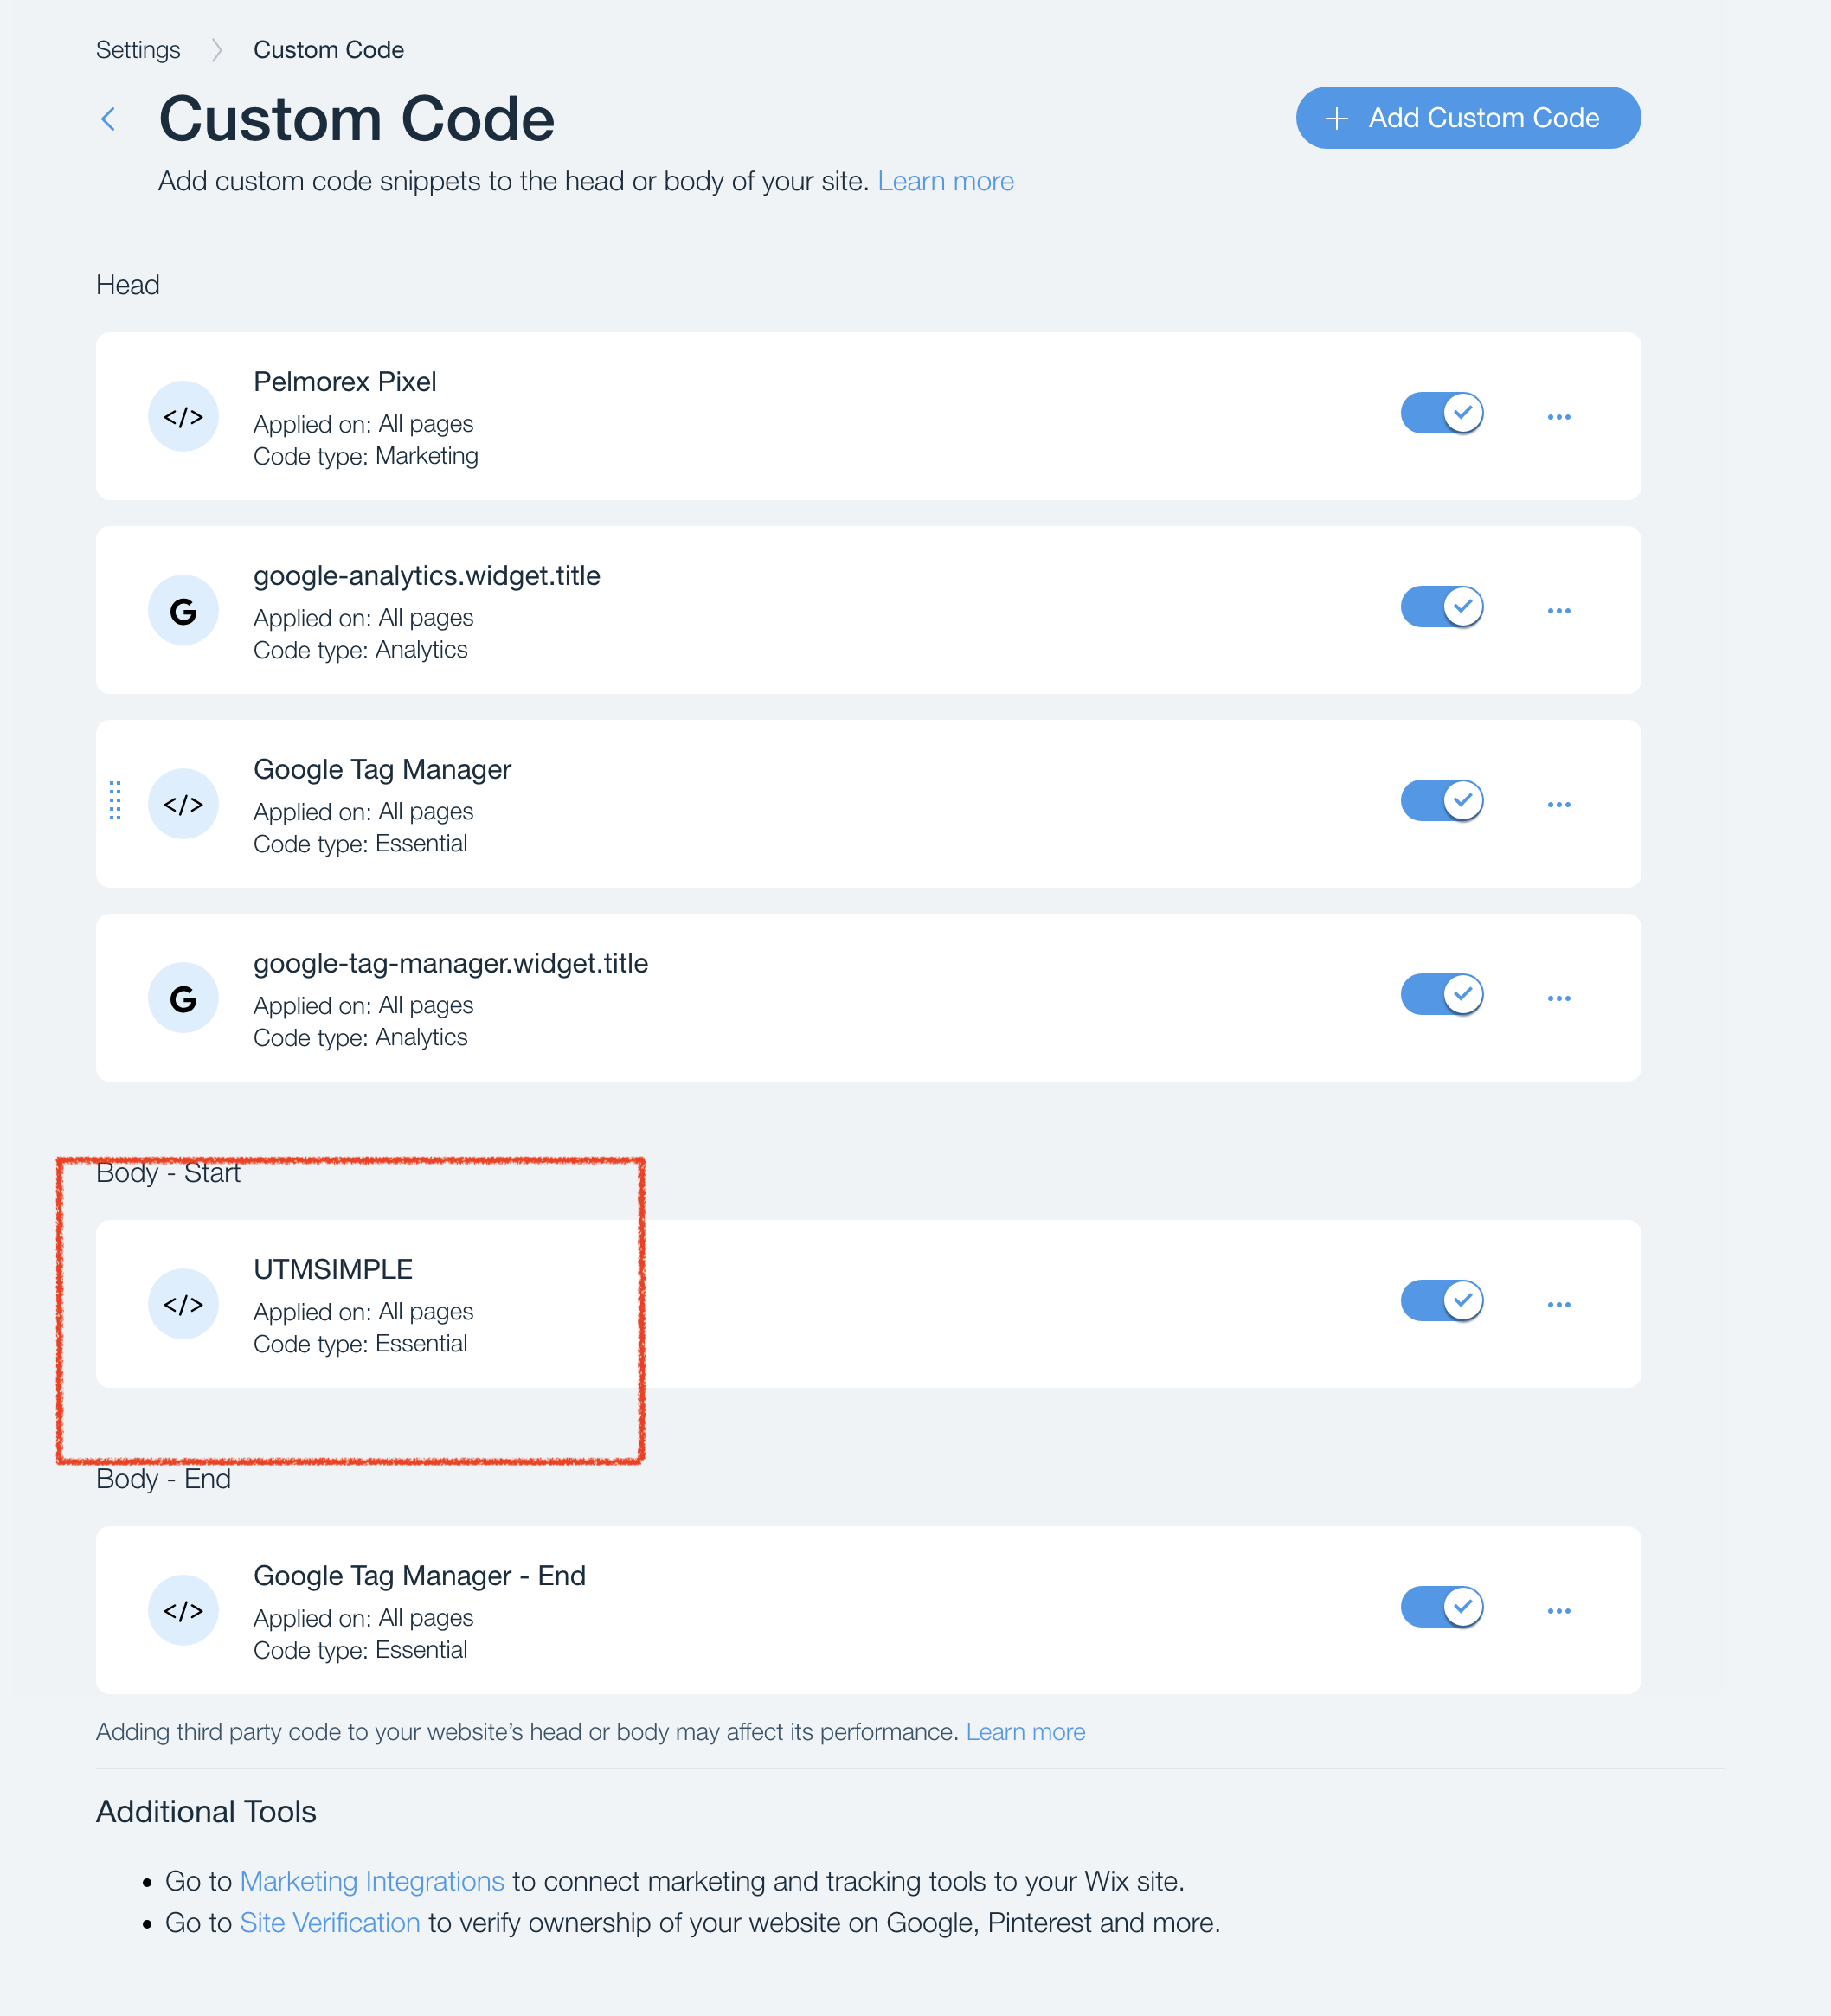
Task: Click the back arrow beside Custom Code title
Action: click(x=109, y=120)
